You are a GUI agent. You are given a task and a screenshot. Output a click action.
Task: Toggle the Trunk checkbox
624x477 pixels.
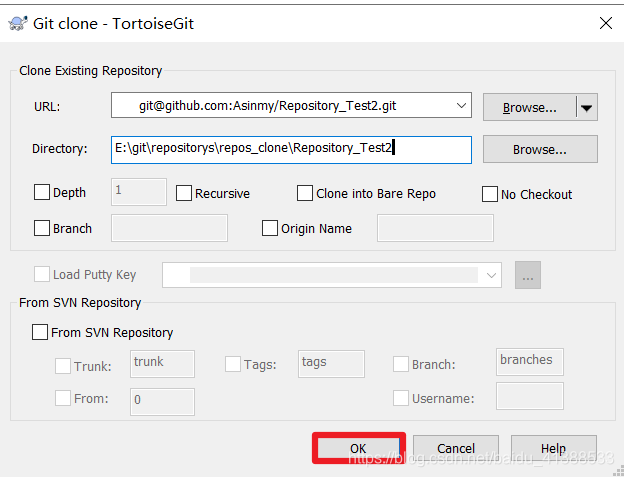(x=63, y=366)
